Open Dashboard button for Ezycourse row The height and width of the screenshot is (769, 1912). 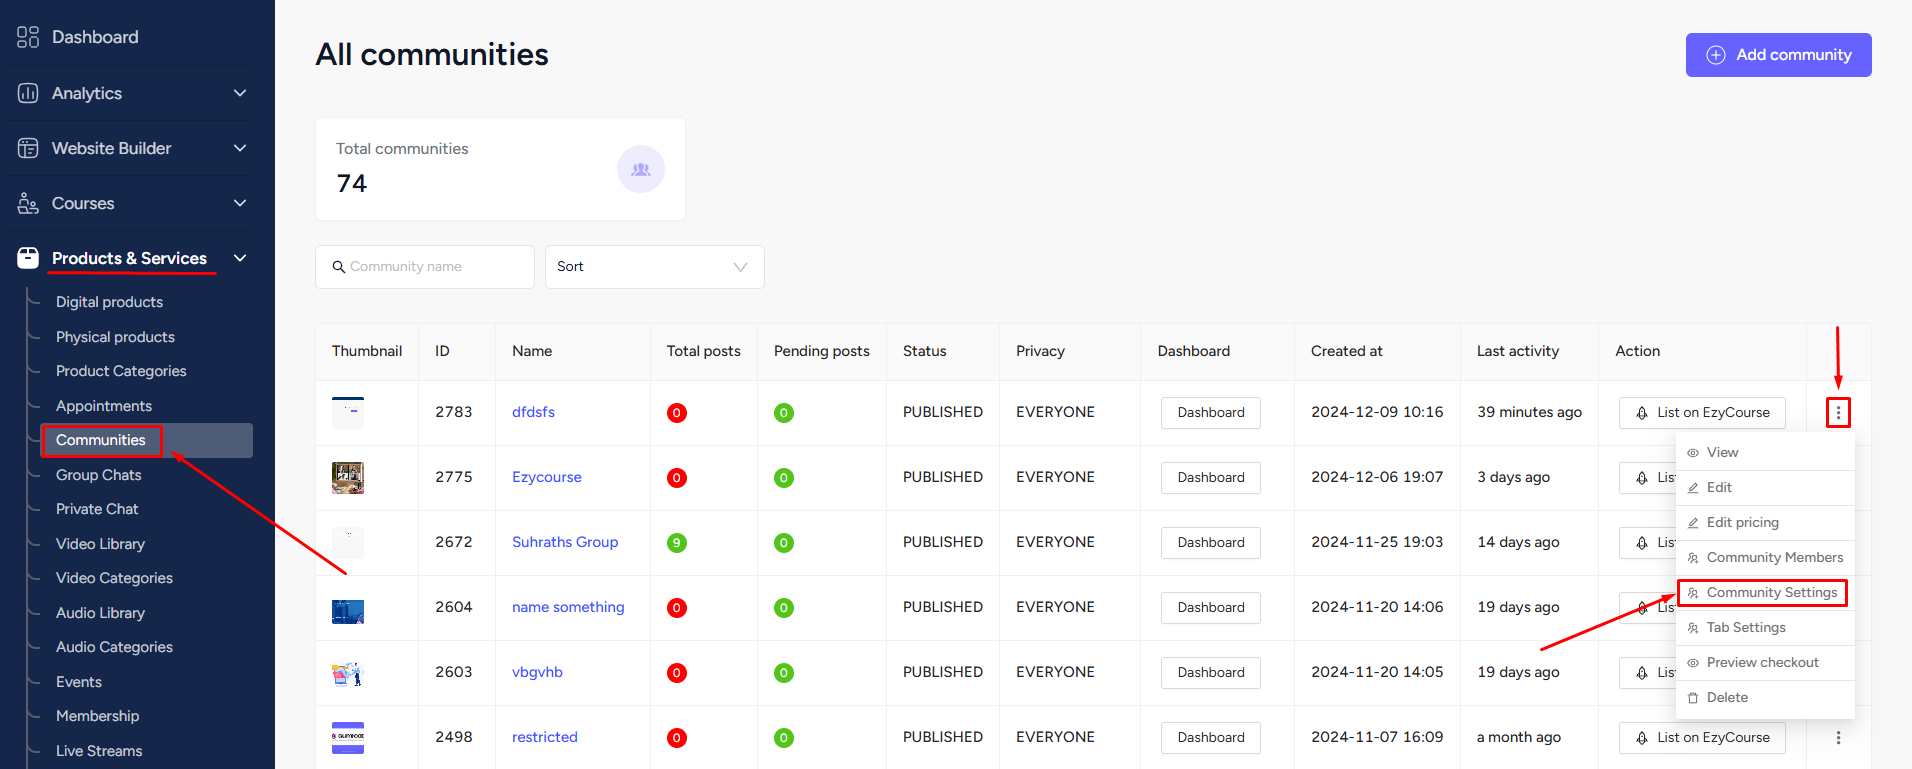coord(1211,477)
